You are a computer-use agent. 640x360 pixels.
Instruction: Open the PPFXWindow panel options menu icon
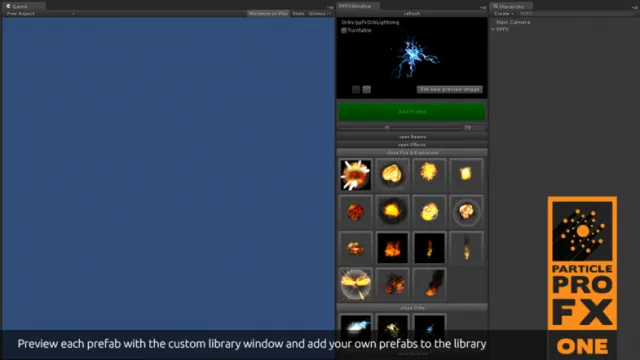click(483, 7)
